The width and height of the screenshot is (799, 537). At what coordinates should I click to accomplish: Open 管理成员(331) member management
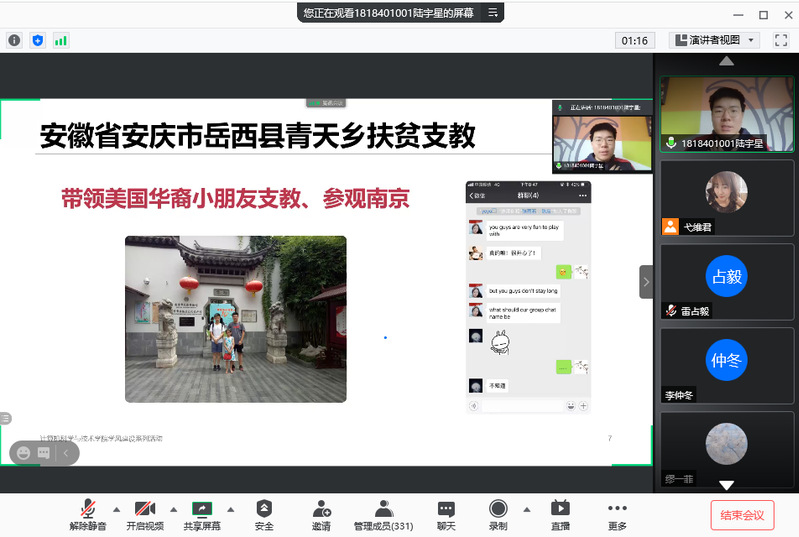pyautogui.click(x=383, y=514)
